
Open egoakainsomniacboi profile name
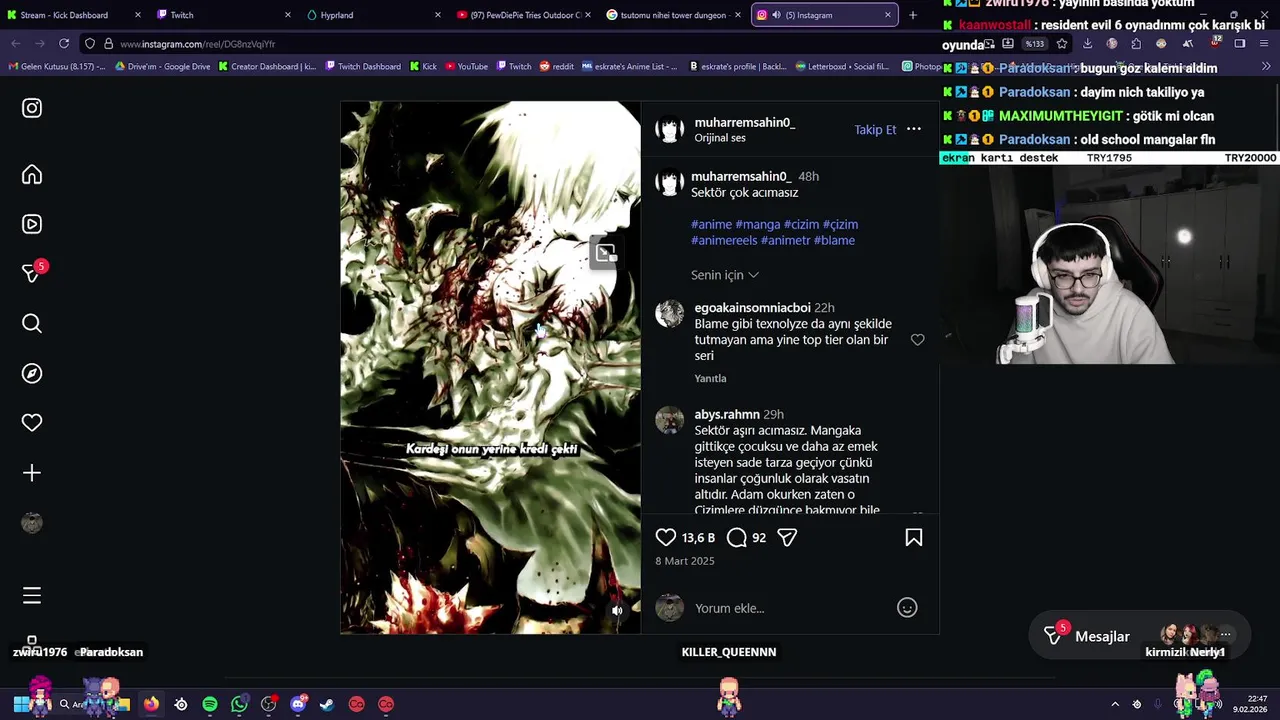click(752, 308)
